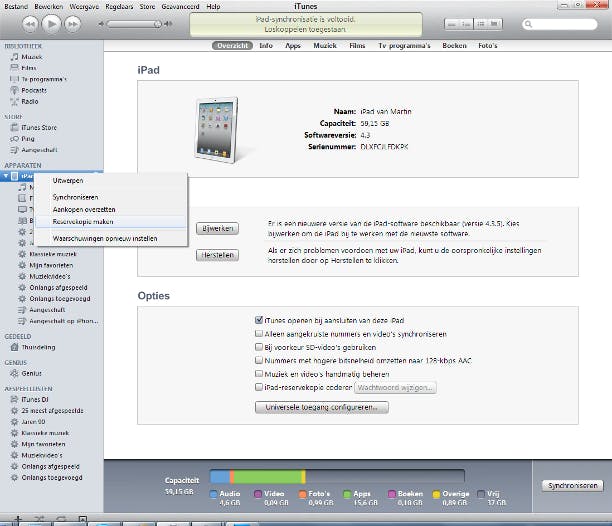The width and height of the screenshot is (612, 526).
Task: Open the Muziek library icon
Action: coord(14,57)
